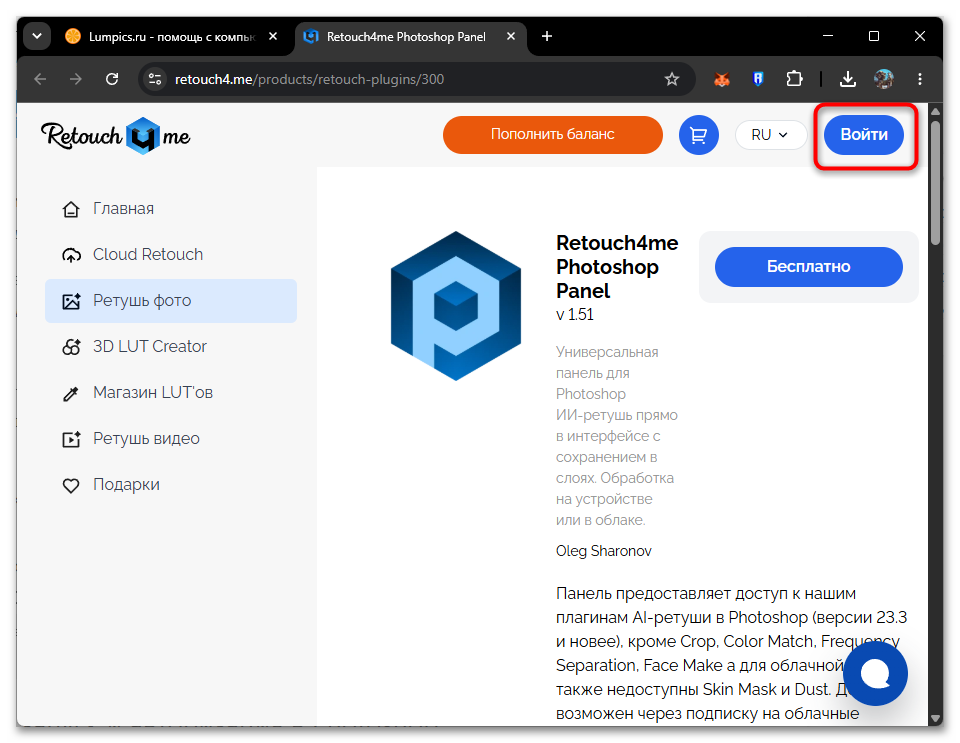The height and width of the screenshot is (743, 960).
Task: Close the Retouch4me Photoshop Panel tab
Action: point(511,37)
